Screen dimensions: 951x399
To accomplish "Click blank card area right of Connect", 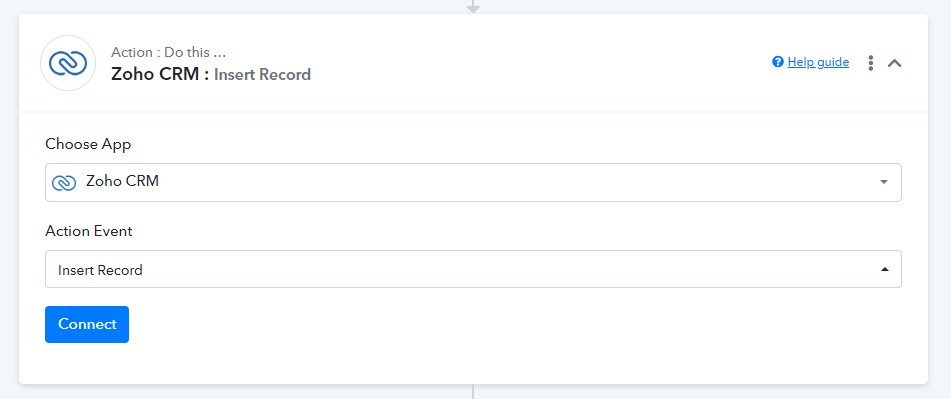I will click(516, 324).
